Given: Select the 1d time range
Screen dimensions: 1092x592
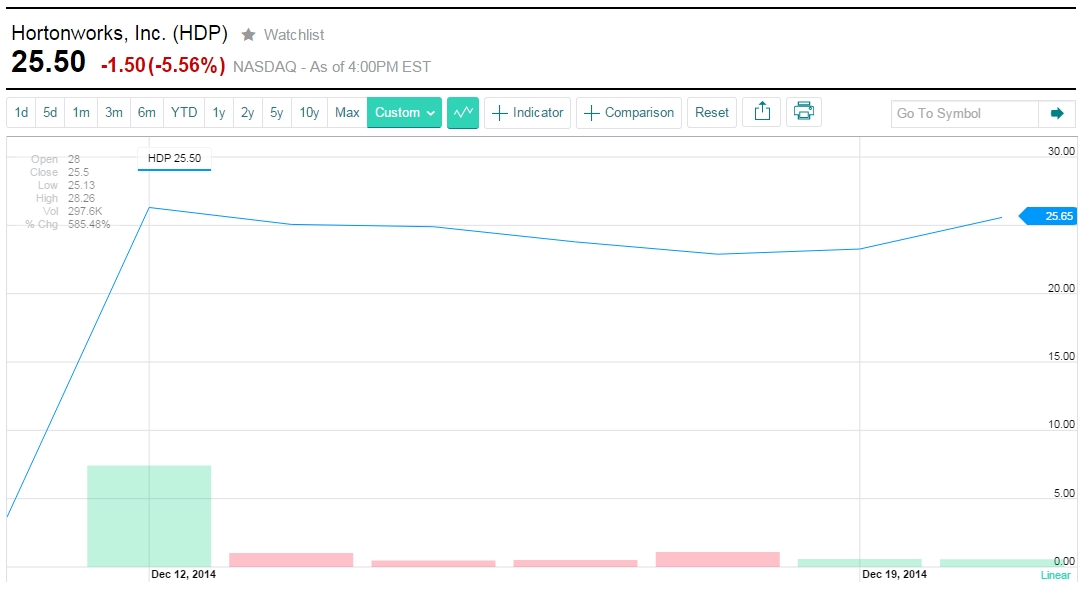Looking at the screenshot, I should [22, 113].
